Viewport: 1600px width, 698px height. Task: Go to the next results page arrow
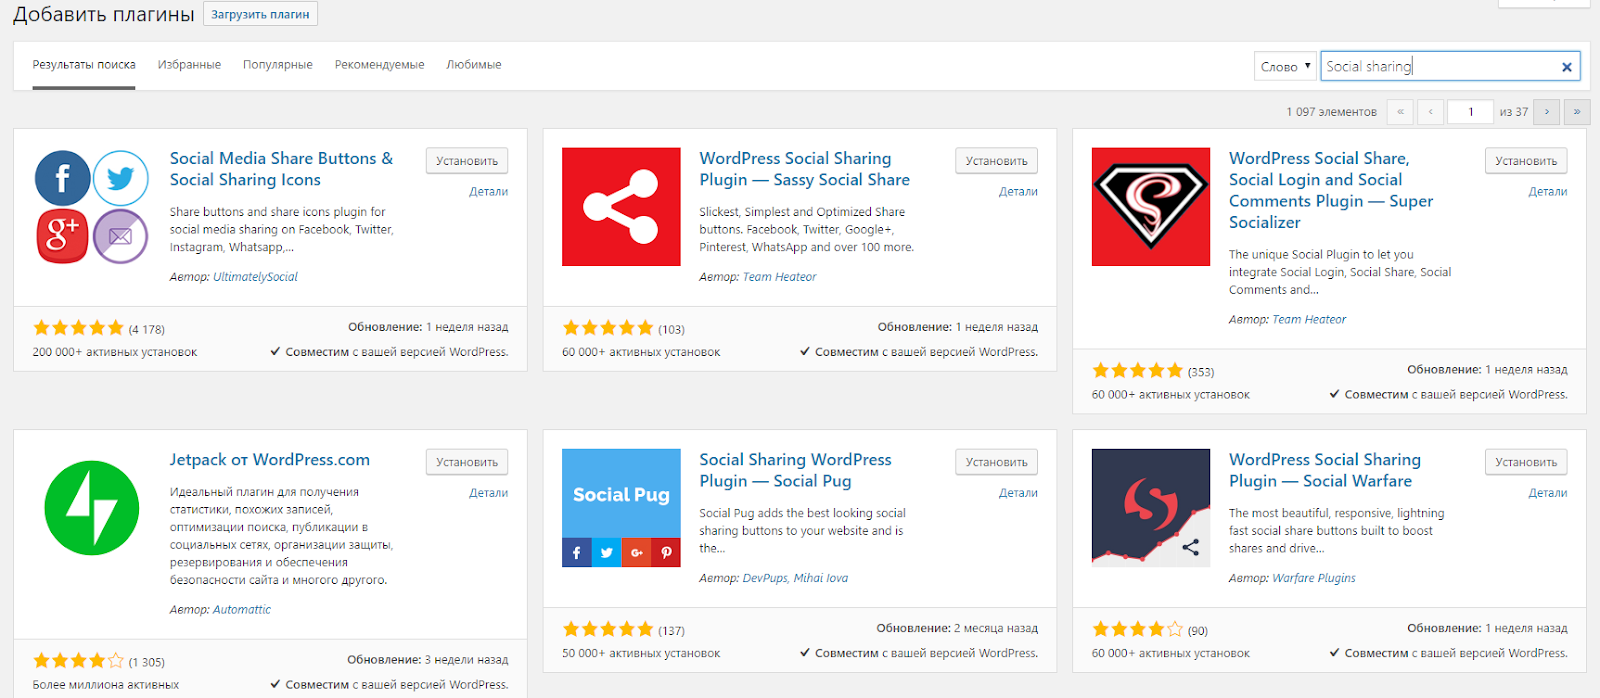(1546, 112)
